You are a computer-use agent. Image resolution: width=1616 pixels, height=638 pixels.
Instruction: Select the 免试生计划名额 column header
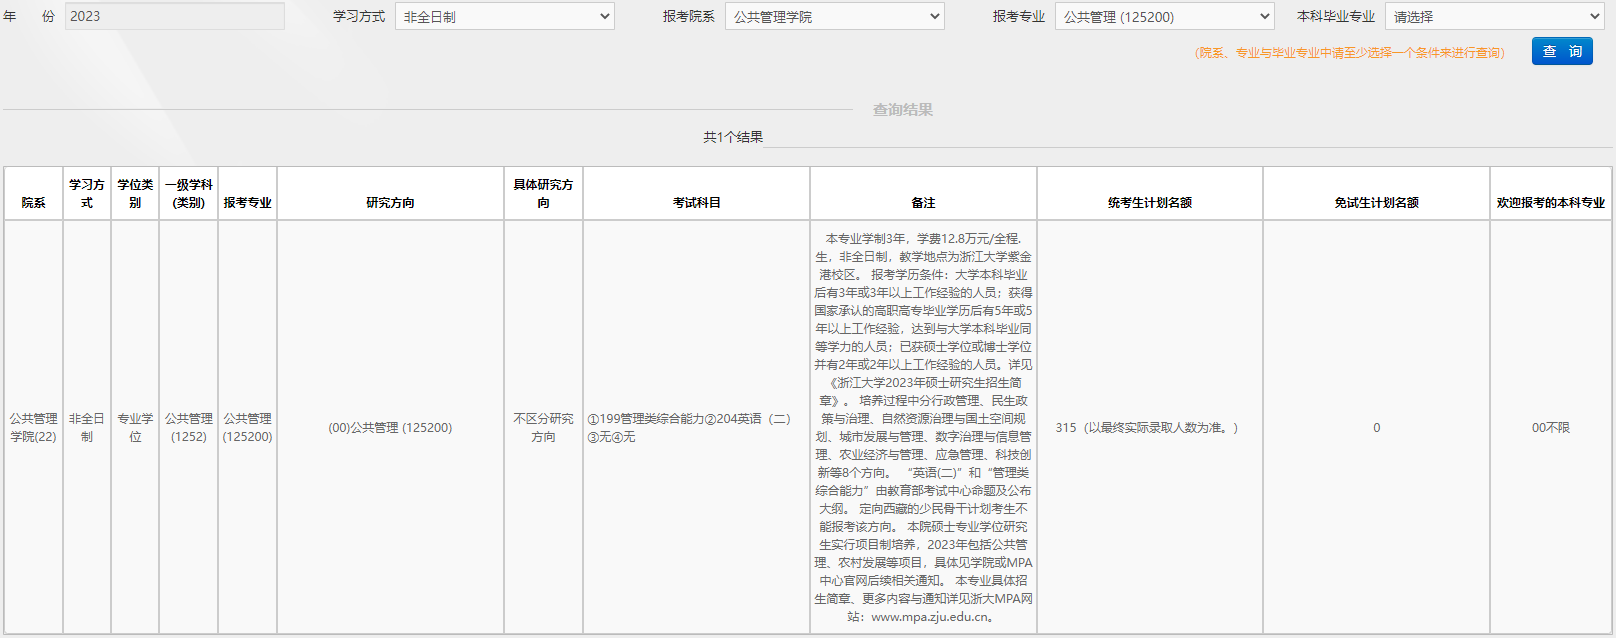pyautogui.click(x=1376, y=202)
